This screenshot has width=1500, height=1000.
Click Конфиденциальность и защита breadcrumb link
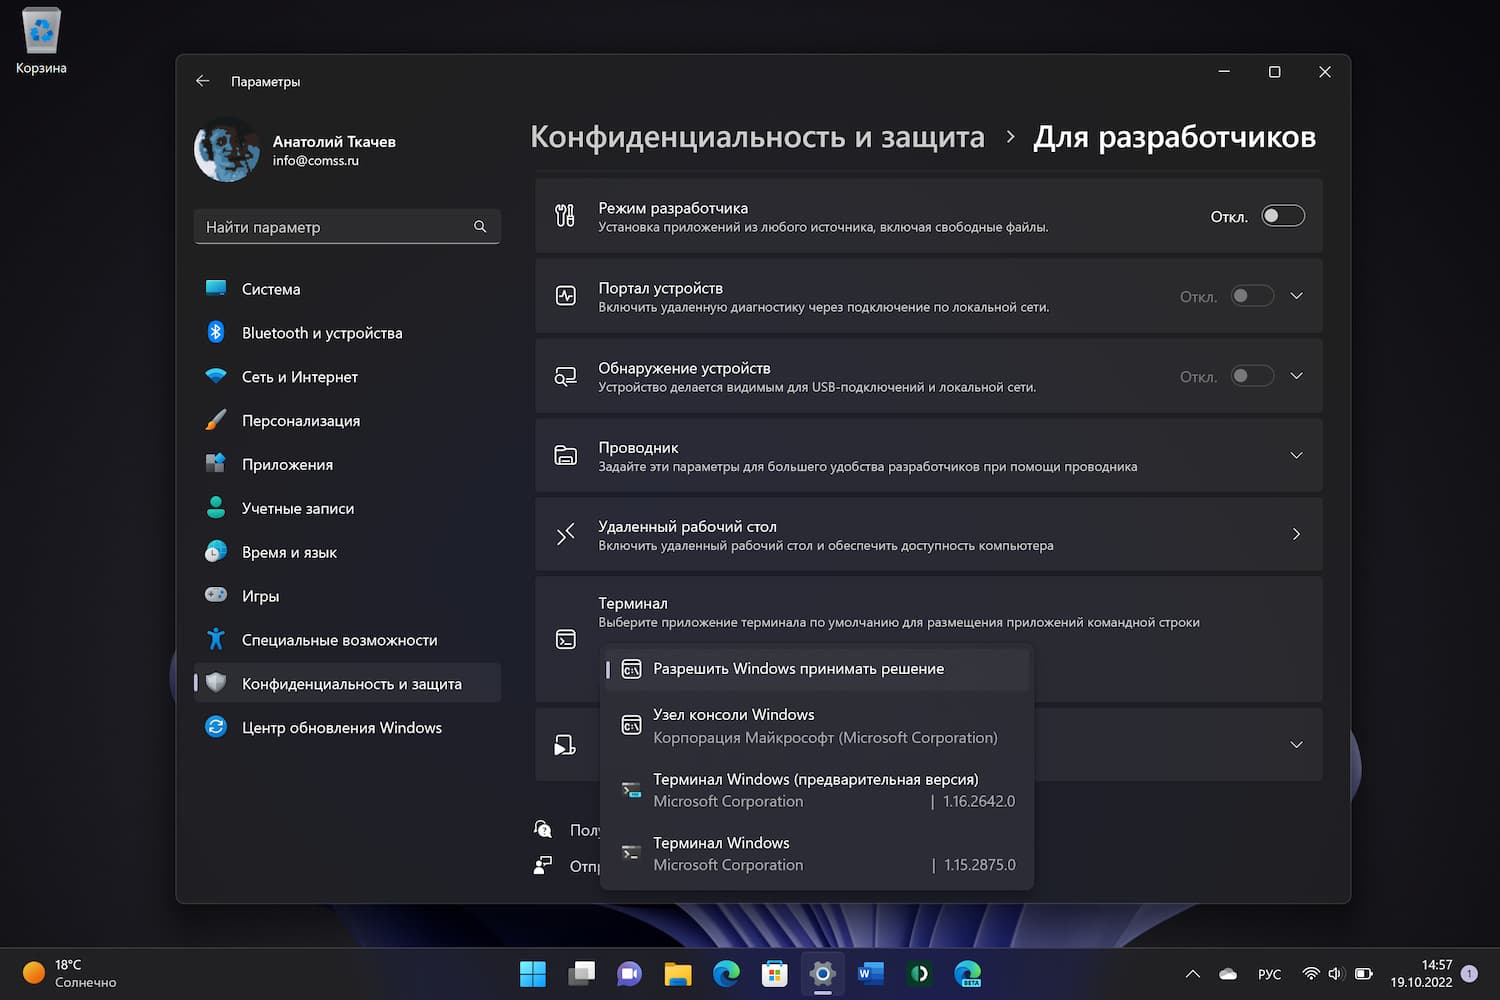pyautogui.click(x=757, y=137)
